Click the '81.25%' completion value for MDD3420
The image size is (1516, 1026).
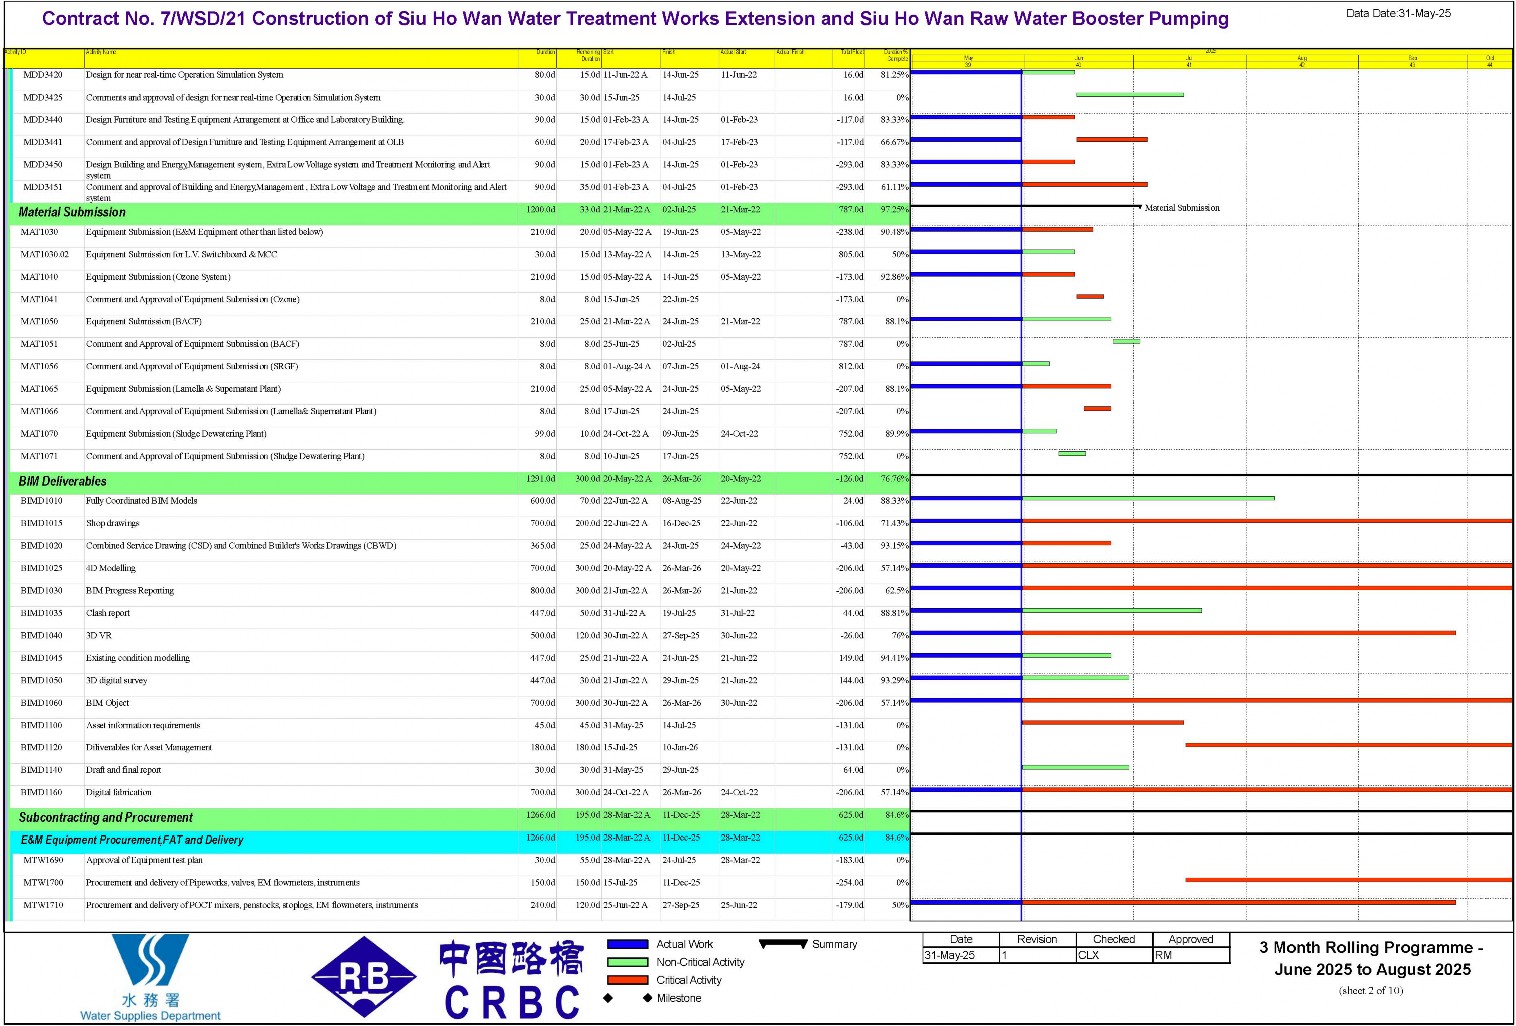[894, 75]
